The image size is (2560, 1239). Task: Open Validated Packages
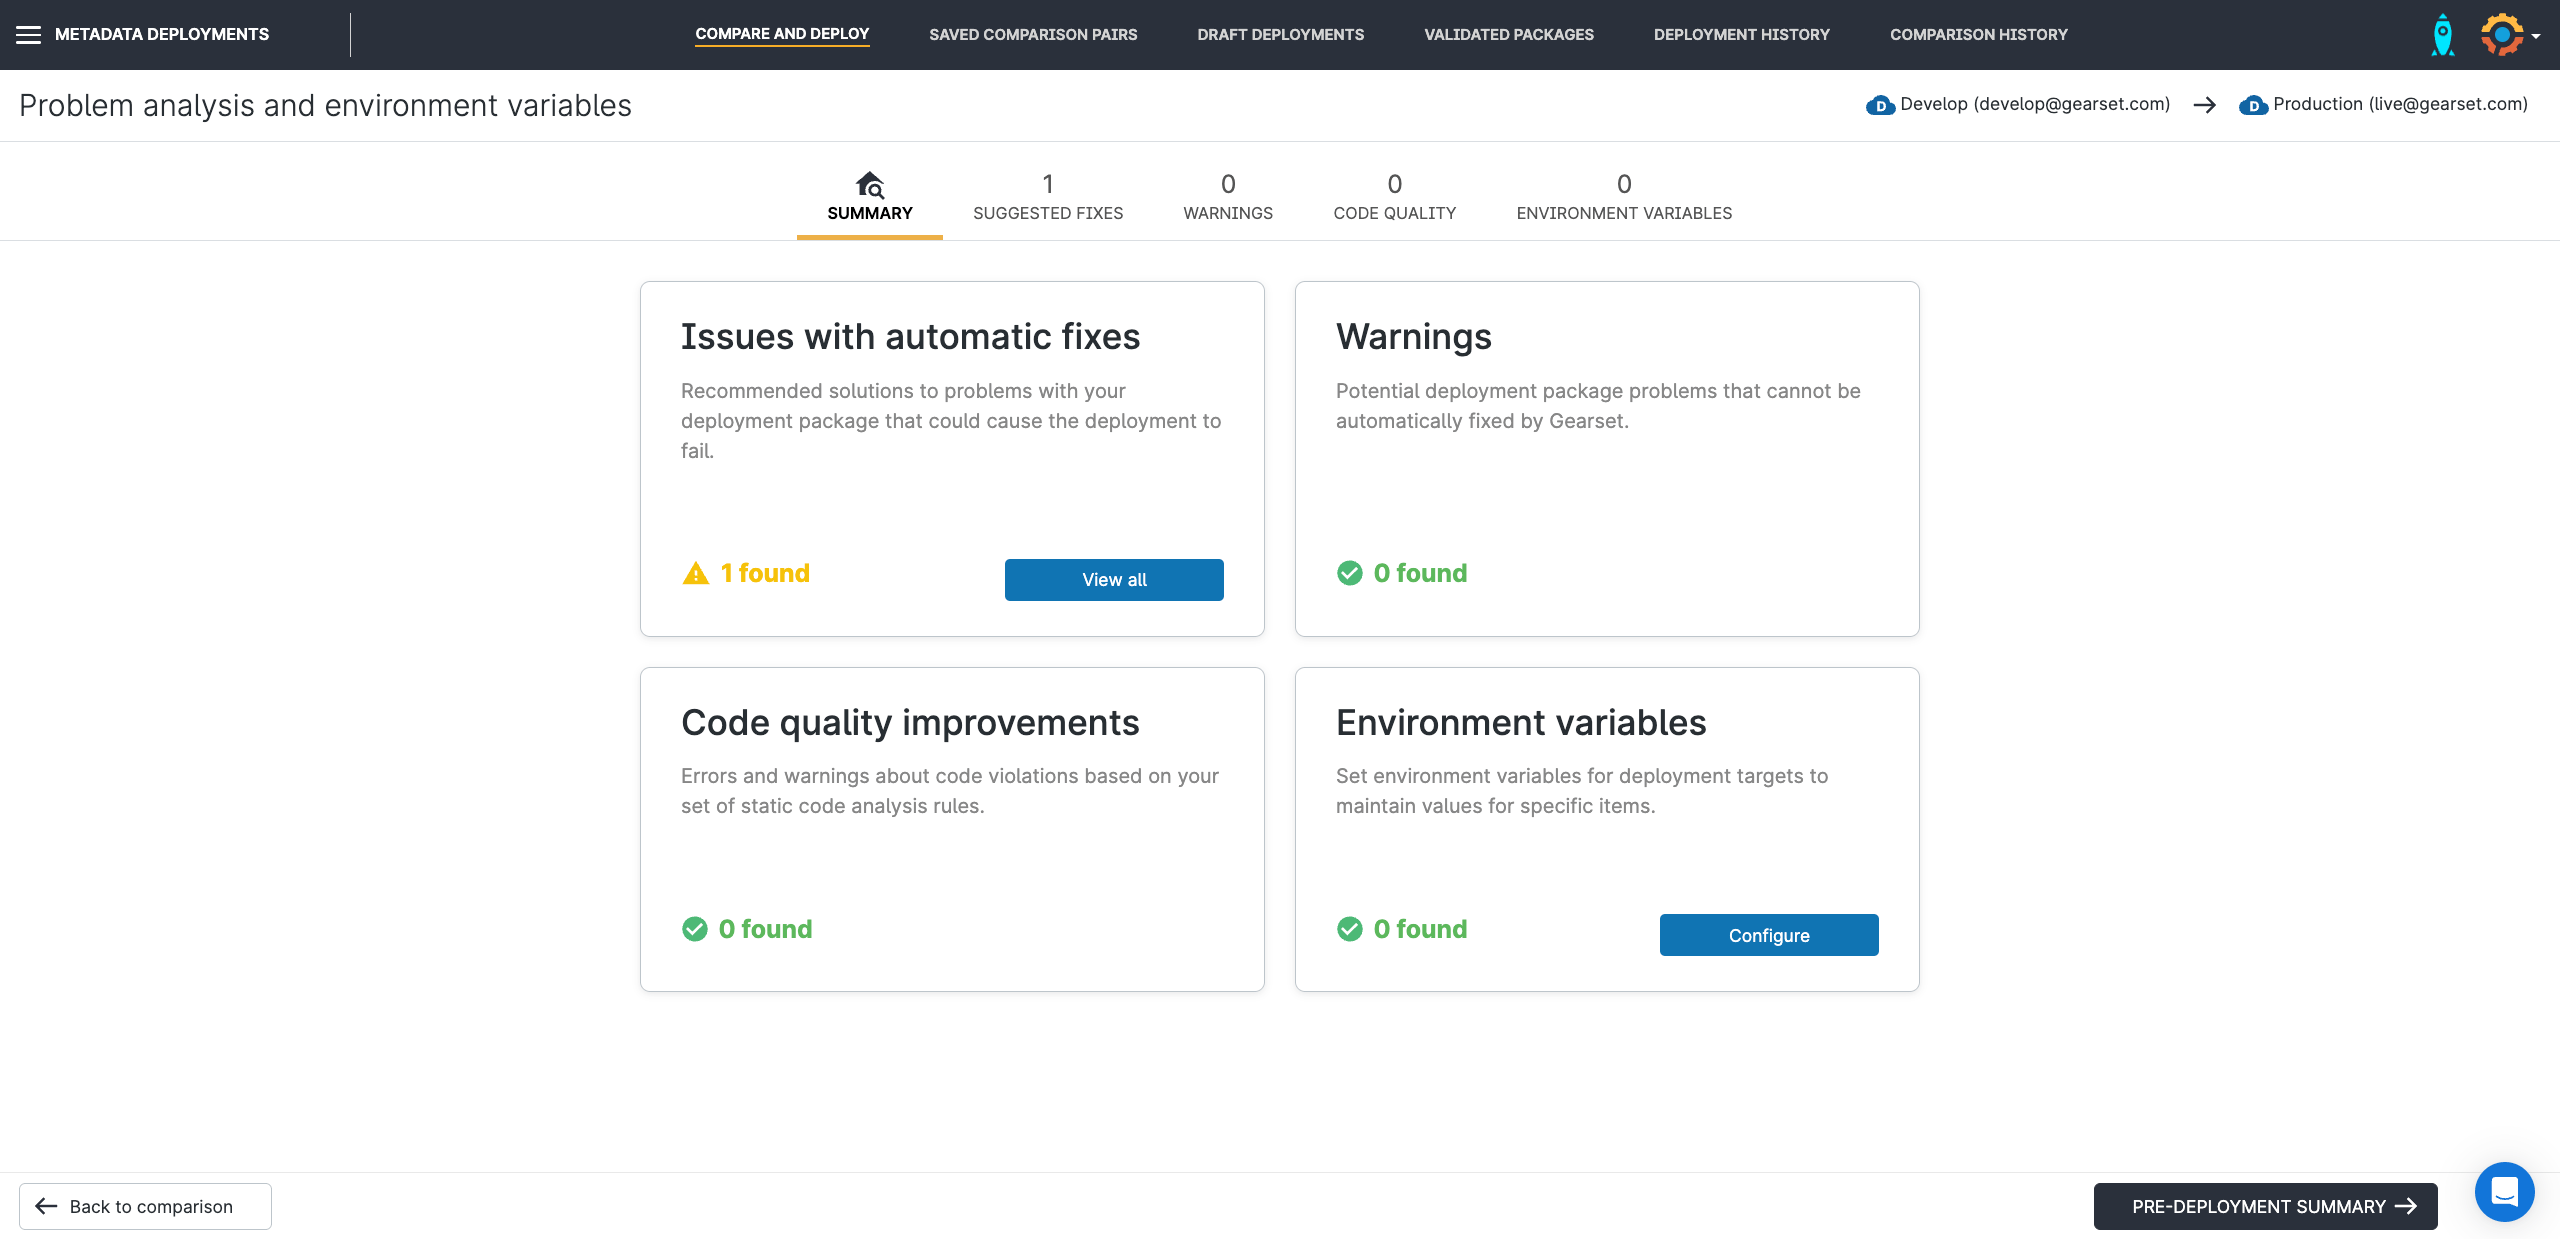[1509, 34]
